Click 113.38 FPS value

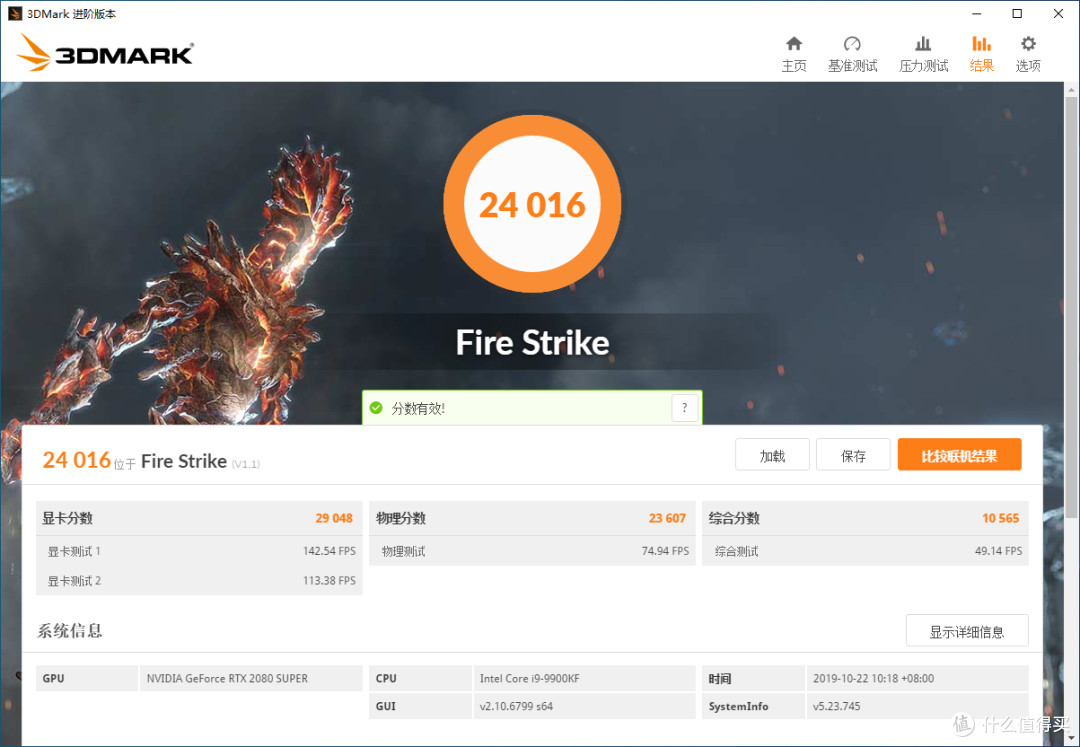click(329, 580)
